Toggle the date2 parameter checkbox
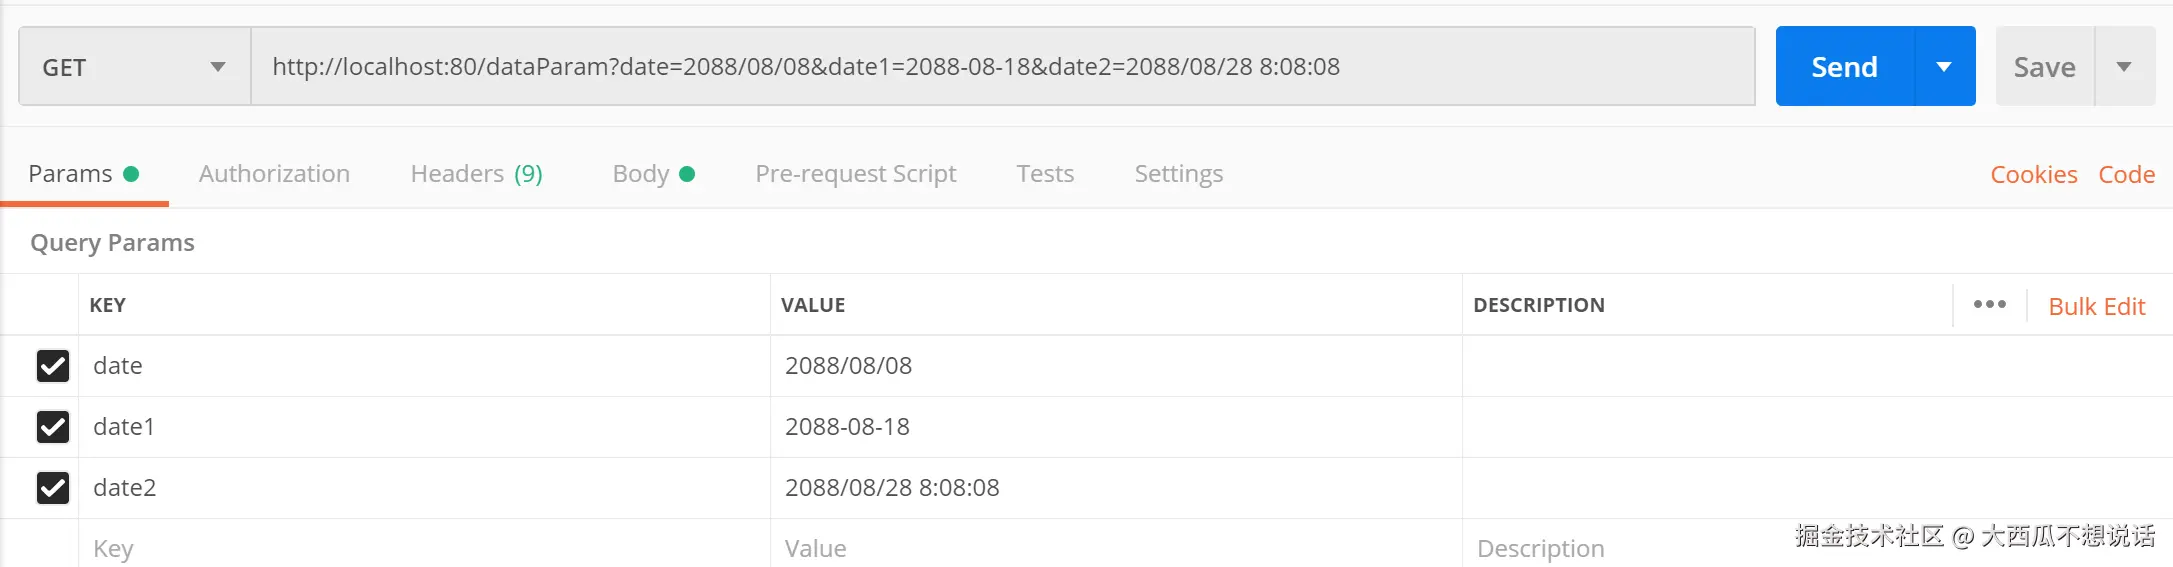Viewport: 2173px width, 567px height. click(53, 488)
